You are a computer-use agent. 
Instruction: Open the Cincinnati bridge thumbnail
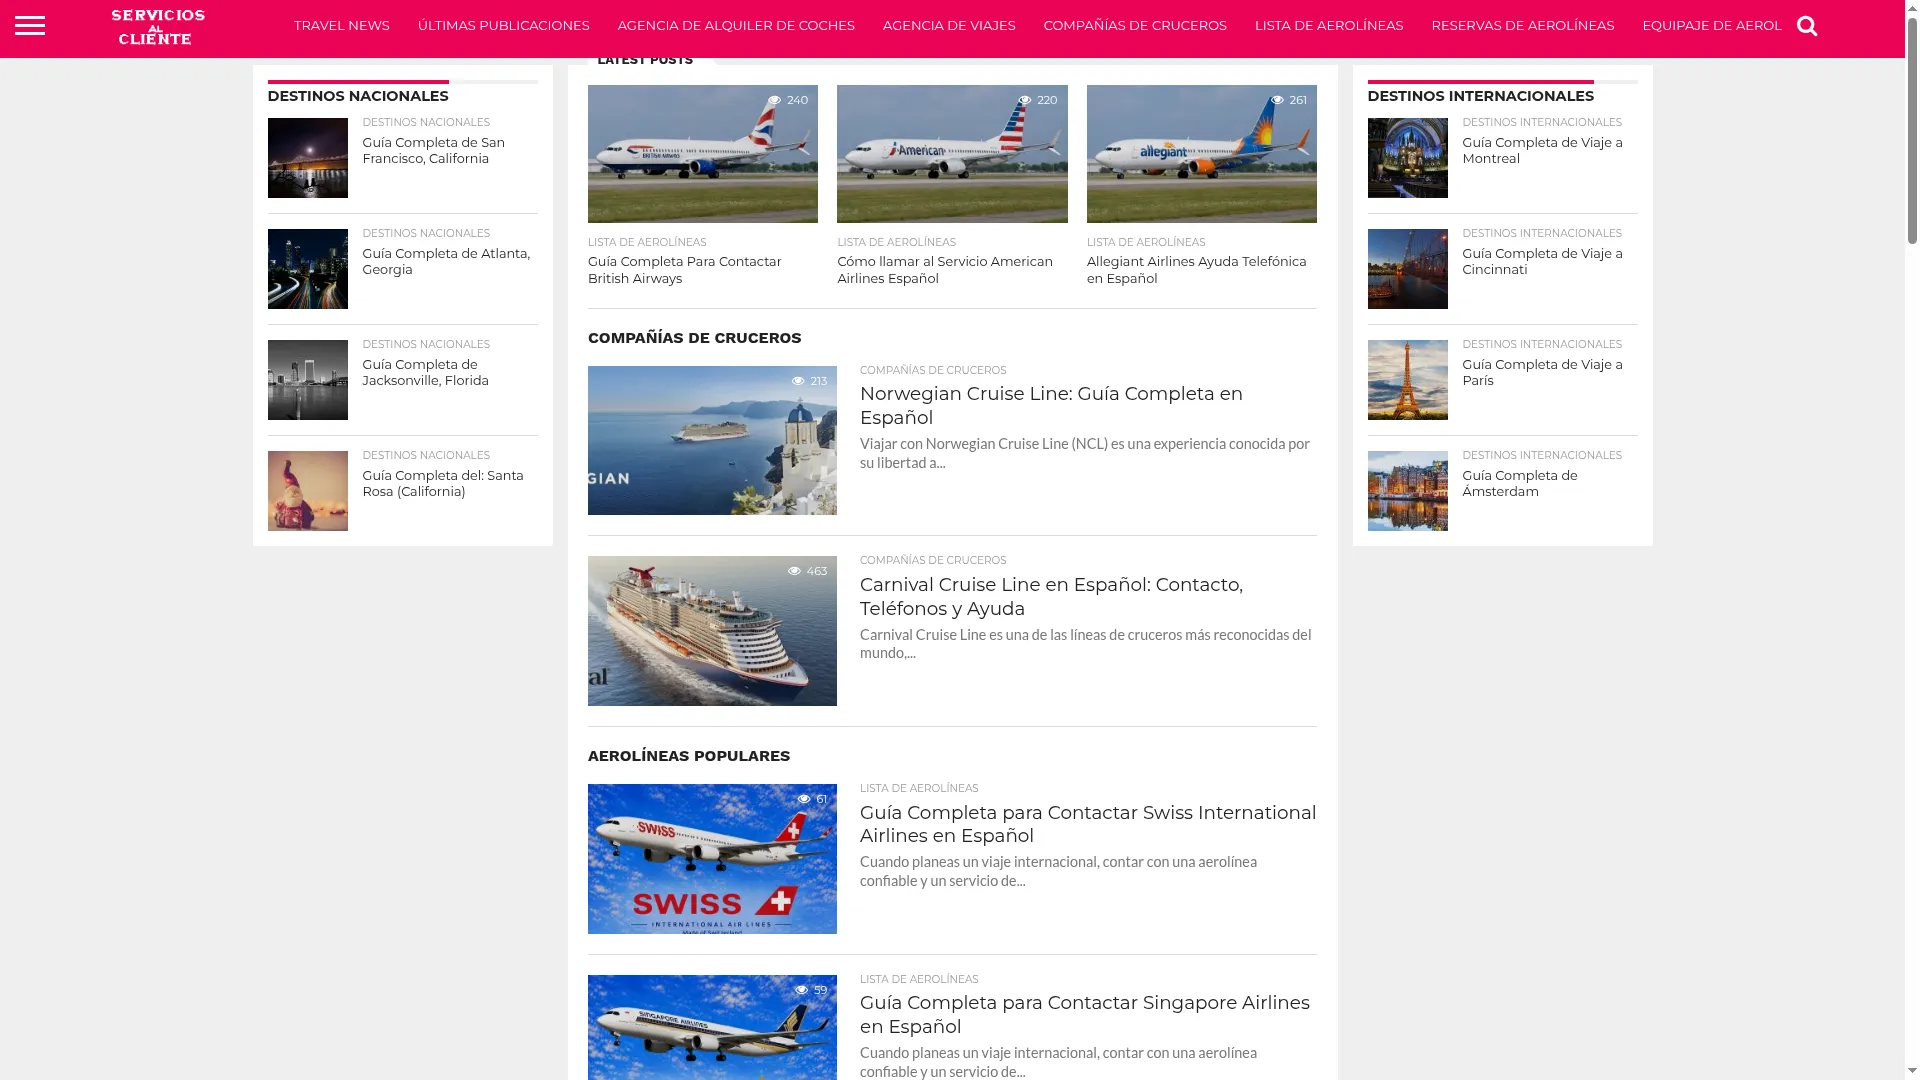coord(1408,269)
